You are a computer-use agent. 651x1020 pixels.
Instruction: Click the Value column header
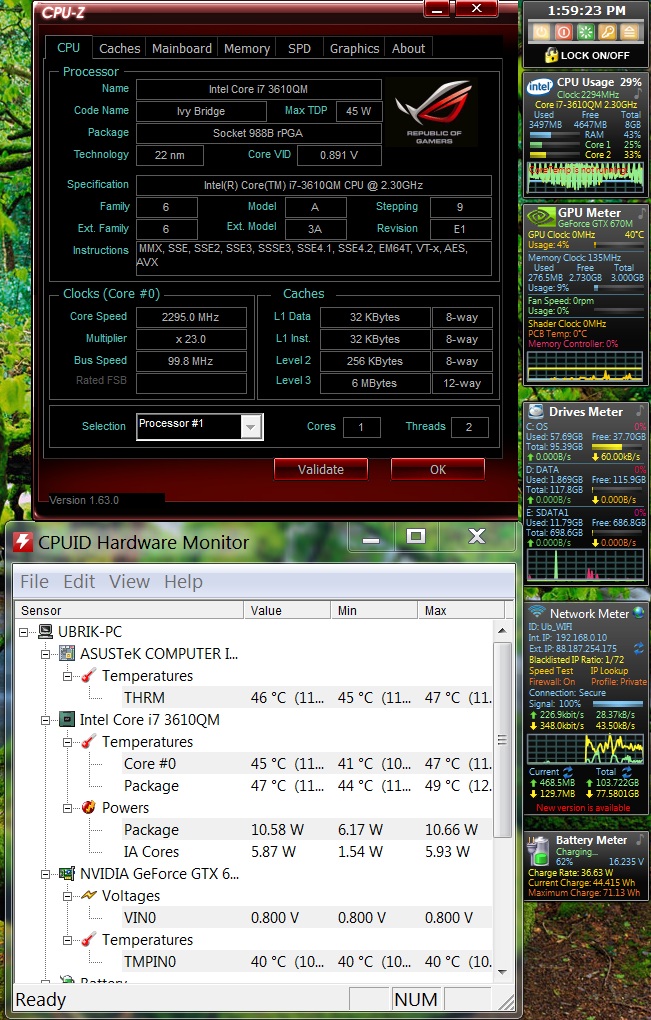[287, 610]
